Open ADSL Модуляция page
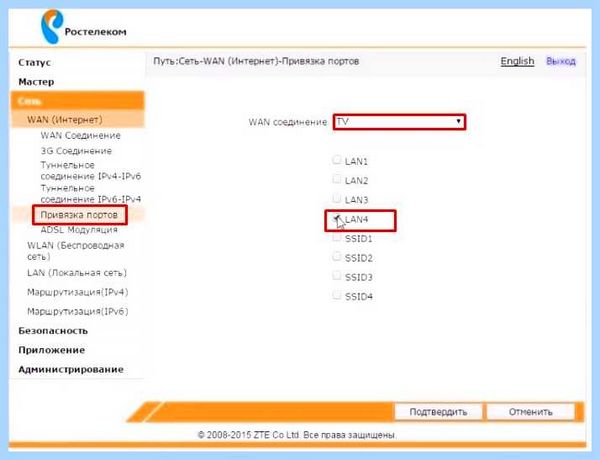This screenshot has width=600, height=460. coord(79,230)
